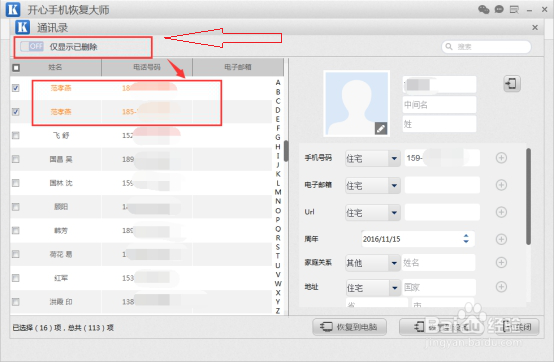554x362 pixels.
Task: Sort by the 电子邮箱 column header
Action: pos(238,67)
